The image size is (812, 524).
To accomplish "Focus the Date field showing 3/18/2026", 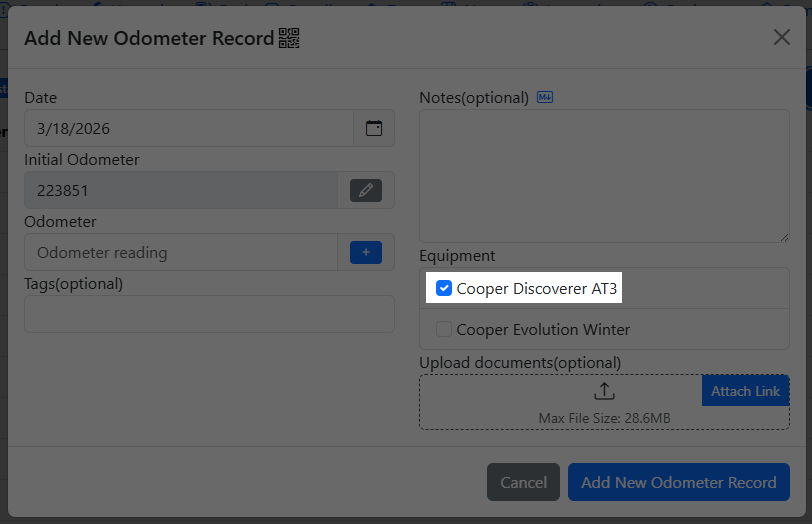I will coord(190,128).
